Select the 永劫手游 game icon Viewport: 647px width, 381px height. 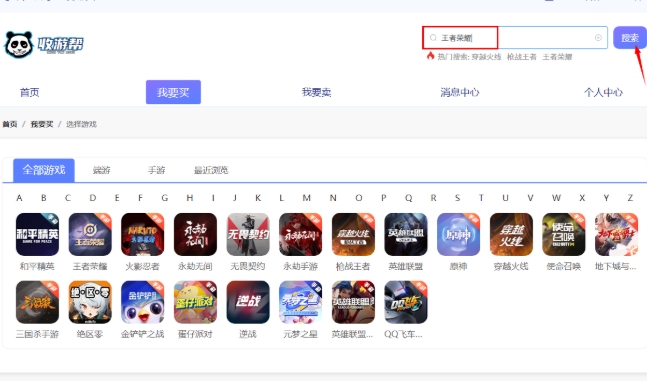pos(300,234)
